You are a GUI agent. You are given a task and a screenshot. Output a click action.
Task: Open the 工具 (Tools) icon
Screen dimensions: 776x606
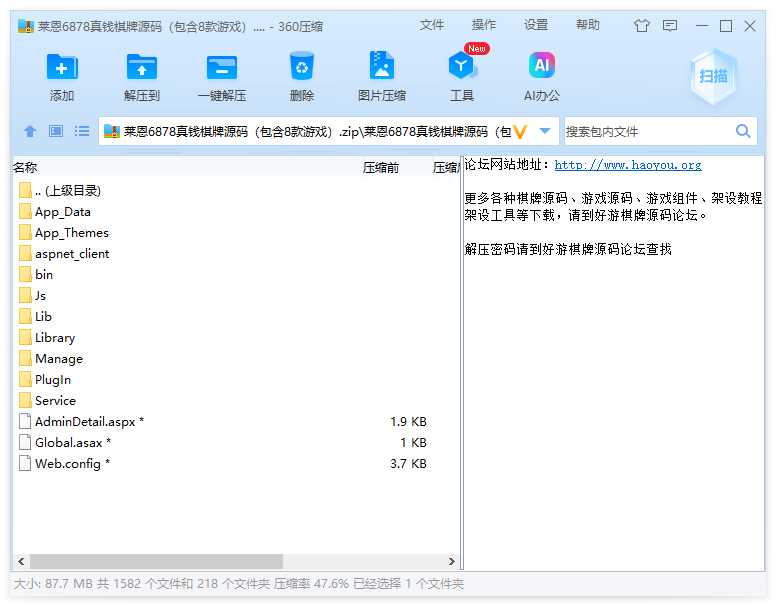(x=462, y=65)
